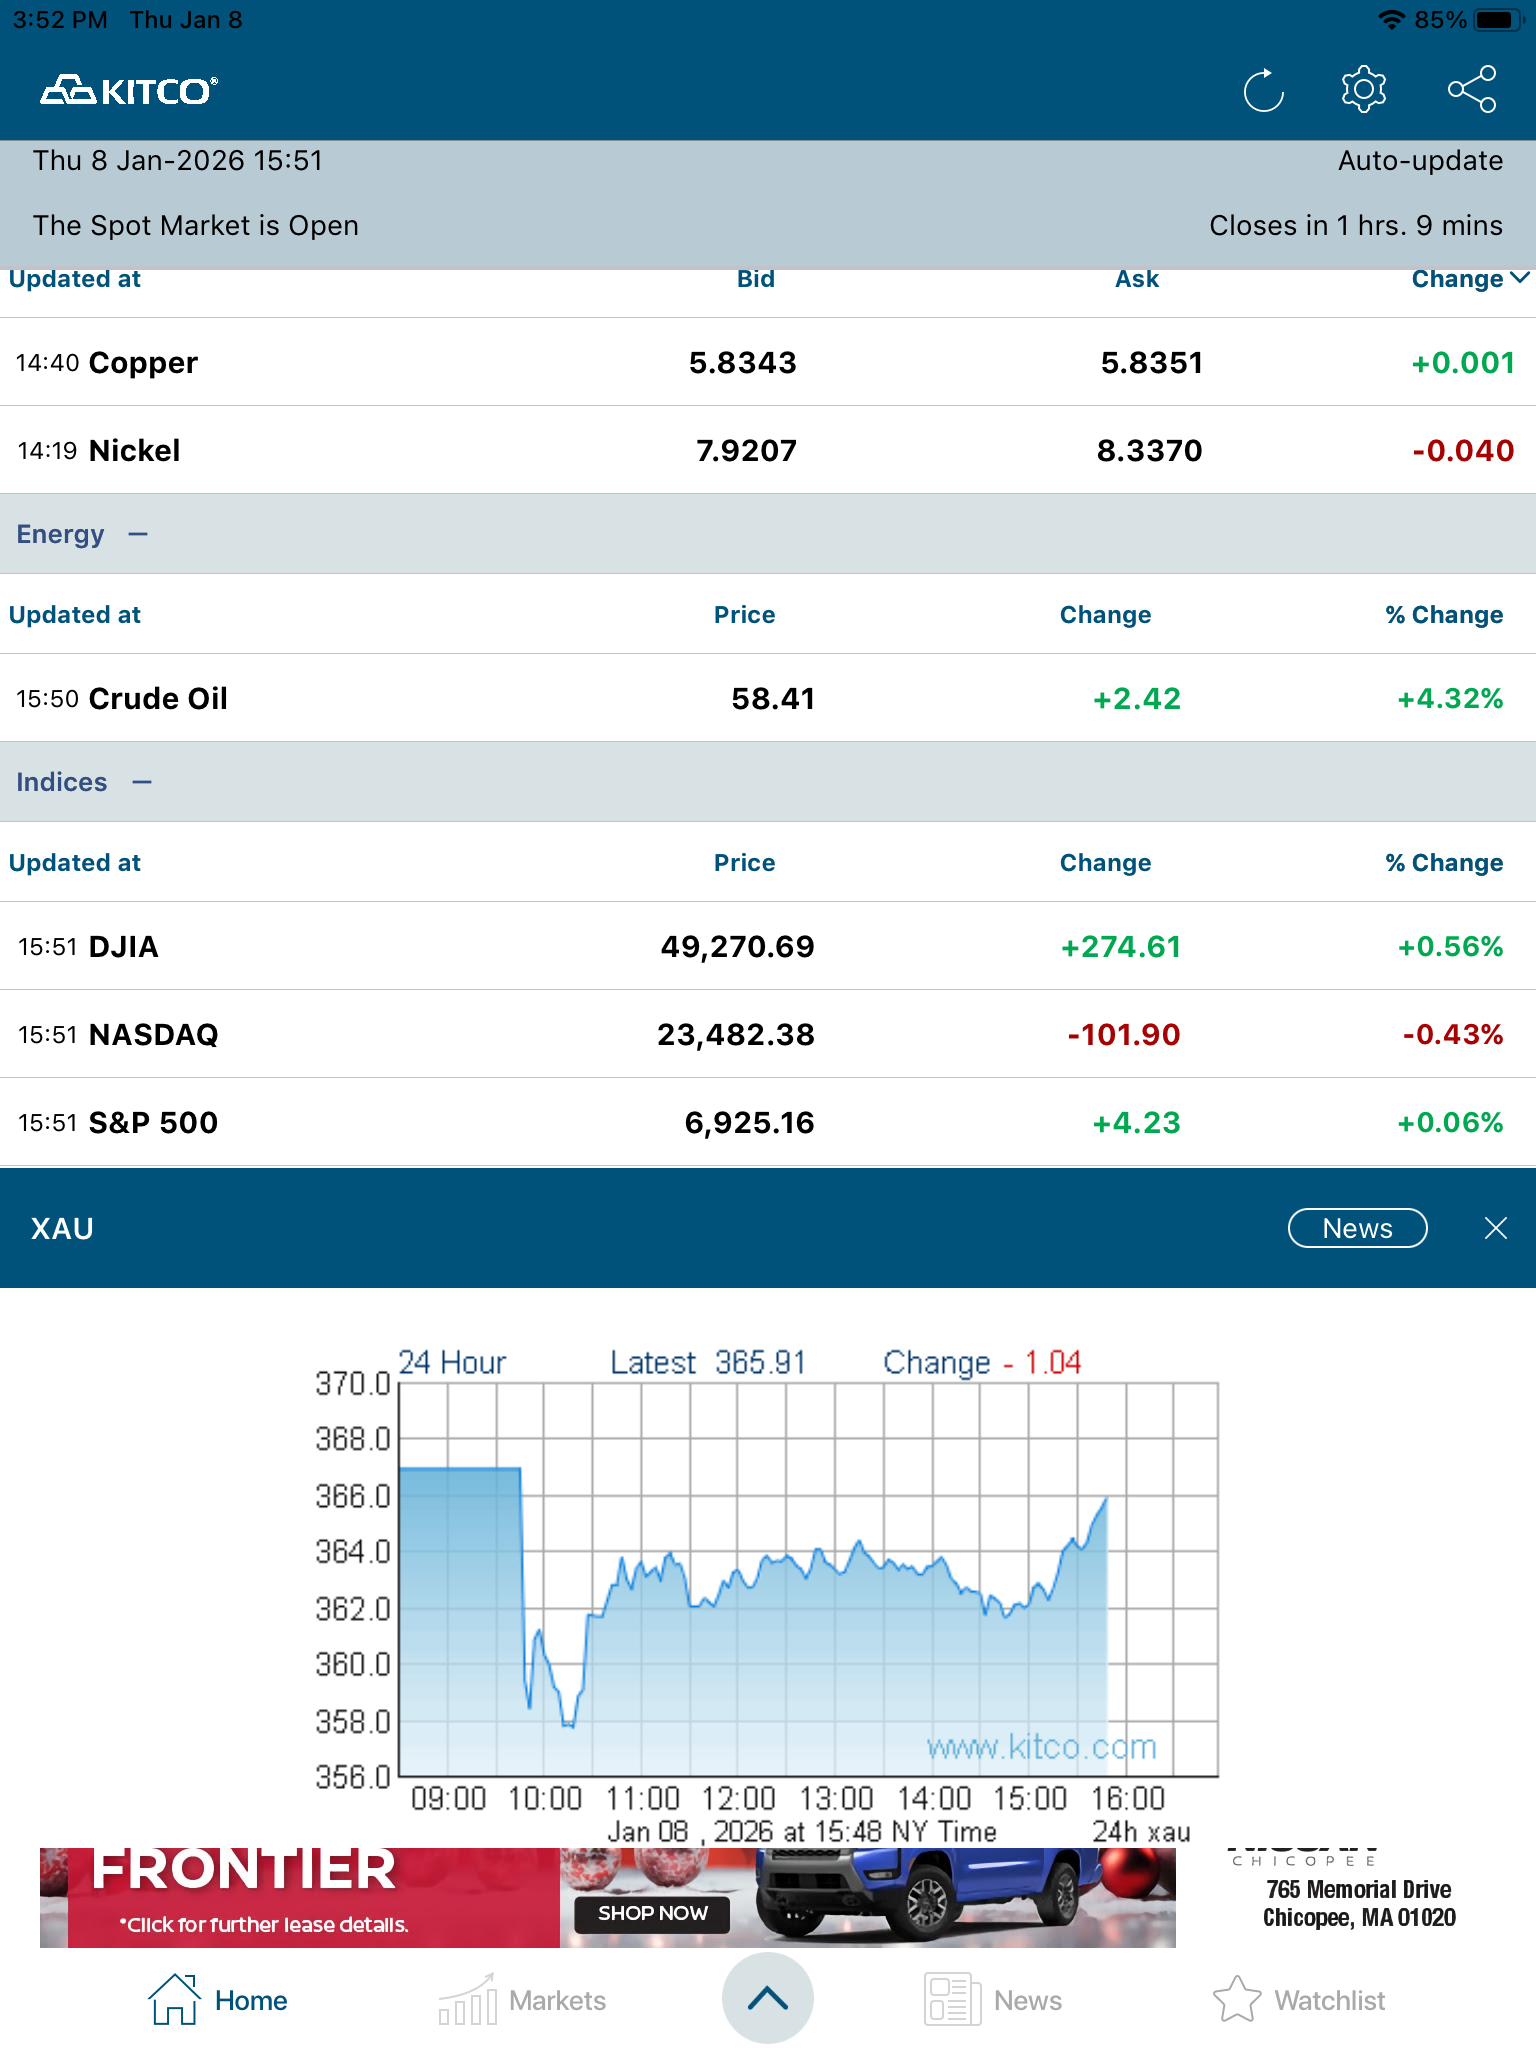
Task: Open the Home tab icon
Action: coord(174,2000)
